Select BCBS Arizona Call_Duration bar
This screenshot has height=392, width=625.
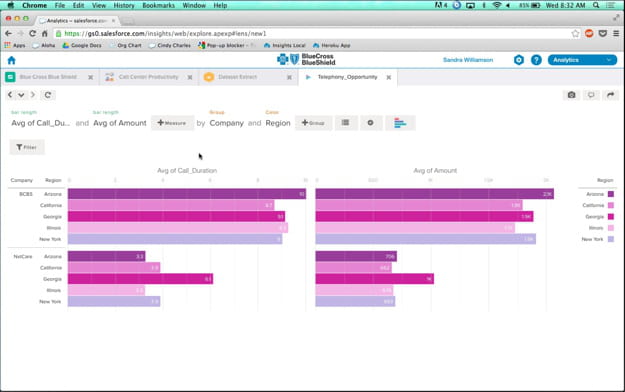click(187, 194)
